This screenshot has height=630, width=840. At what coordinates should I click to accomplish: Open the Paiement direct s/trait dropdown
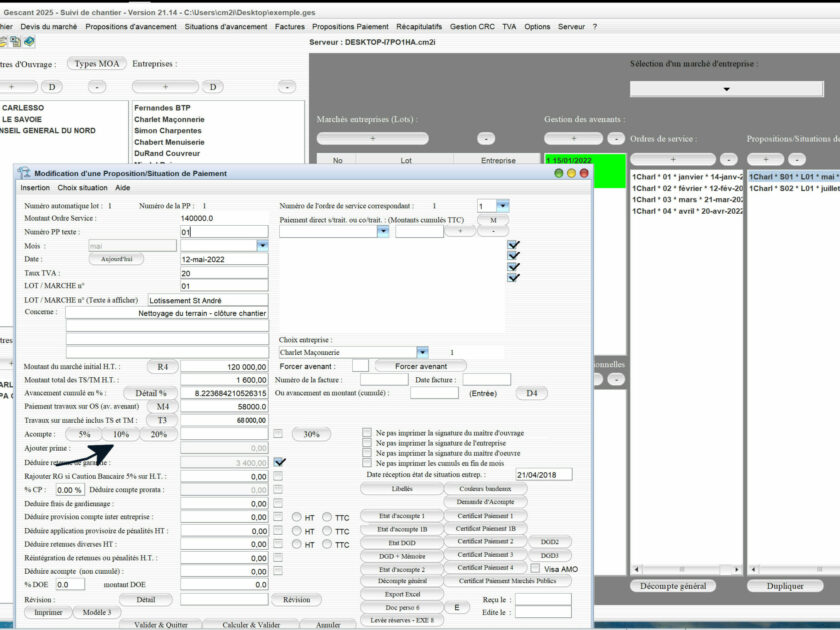pyautogui.click(x=384, y=232)
